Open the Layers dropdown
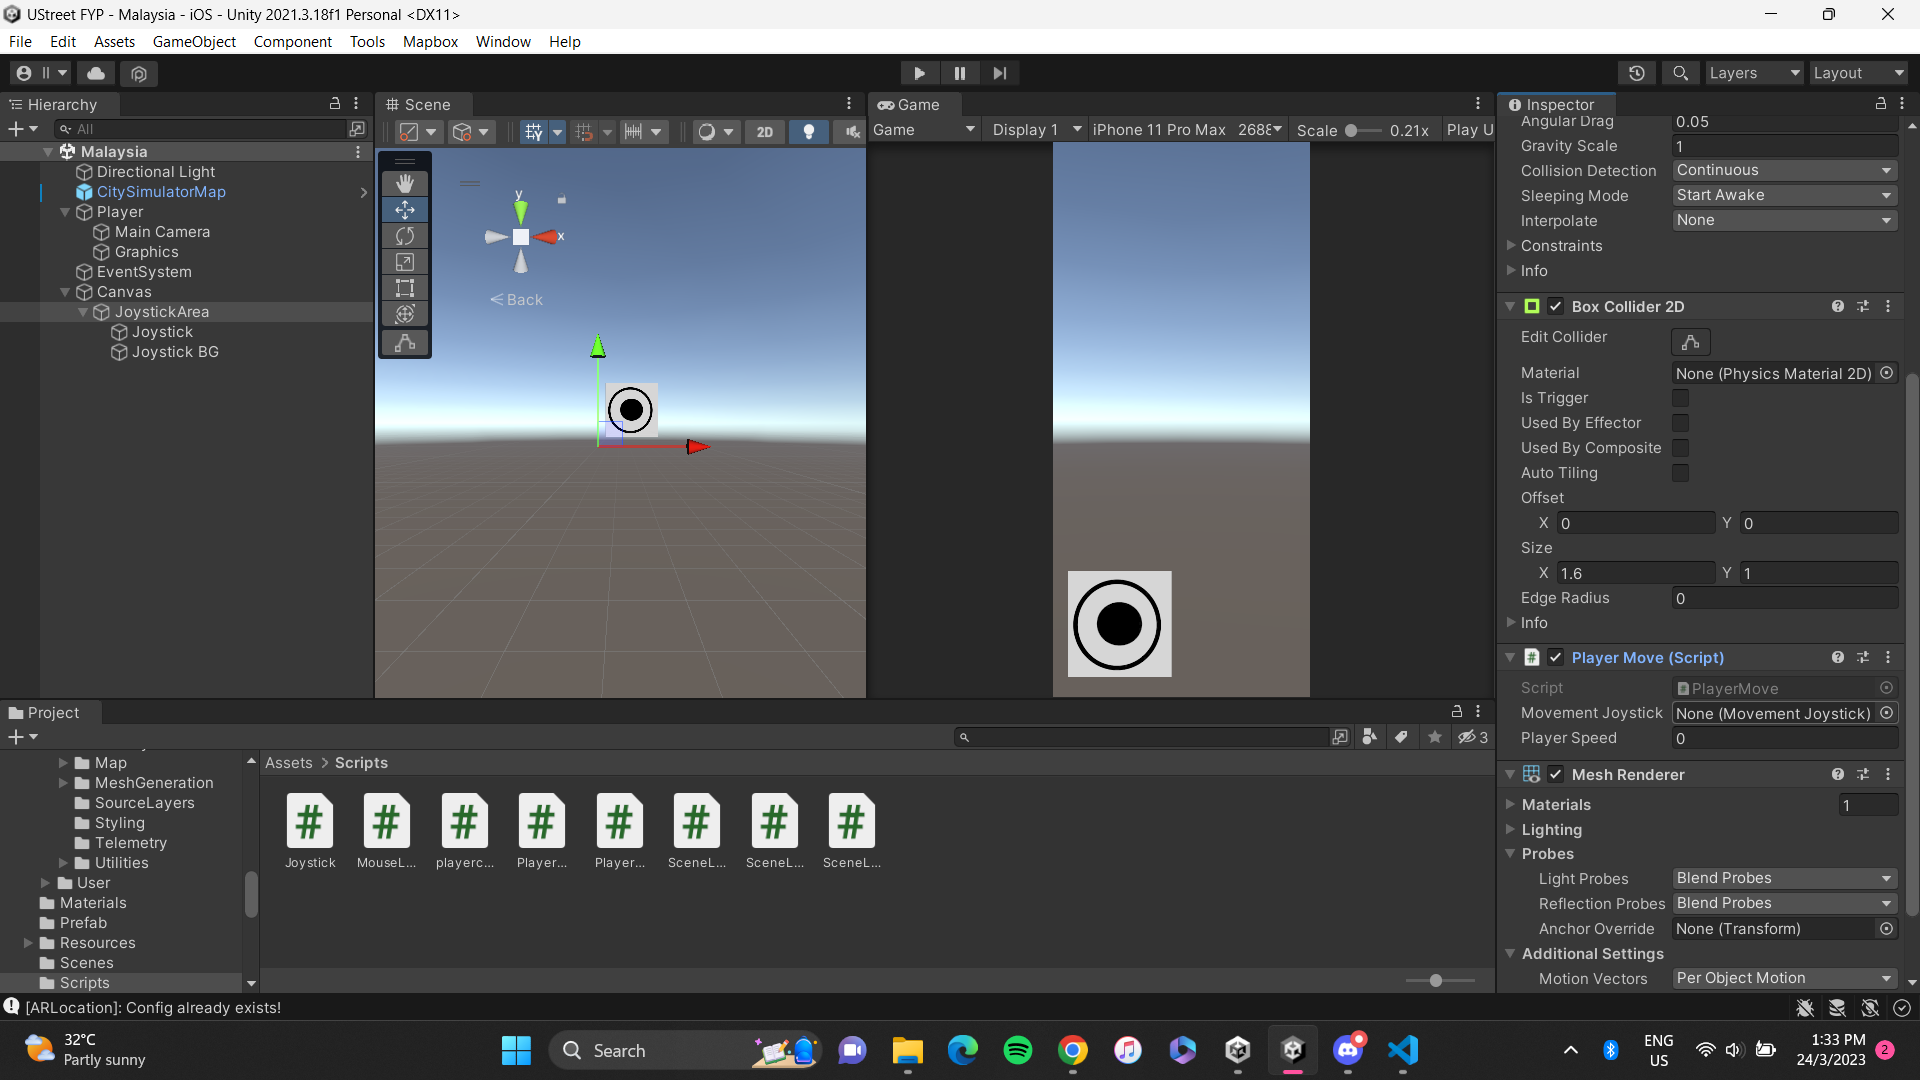 [1753, 73]
